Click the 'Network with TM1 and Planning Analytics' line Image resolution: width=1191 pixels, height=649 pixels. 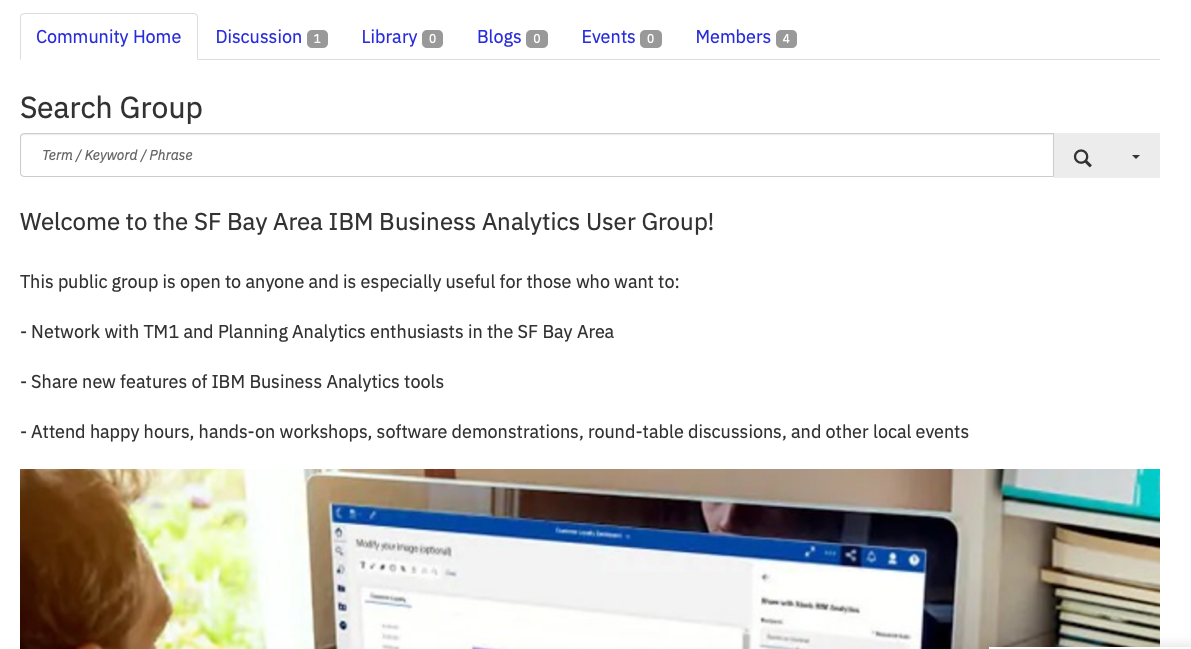coord(317,332)
